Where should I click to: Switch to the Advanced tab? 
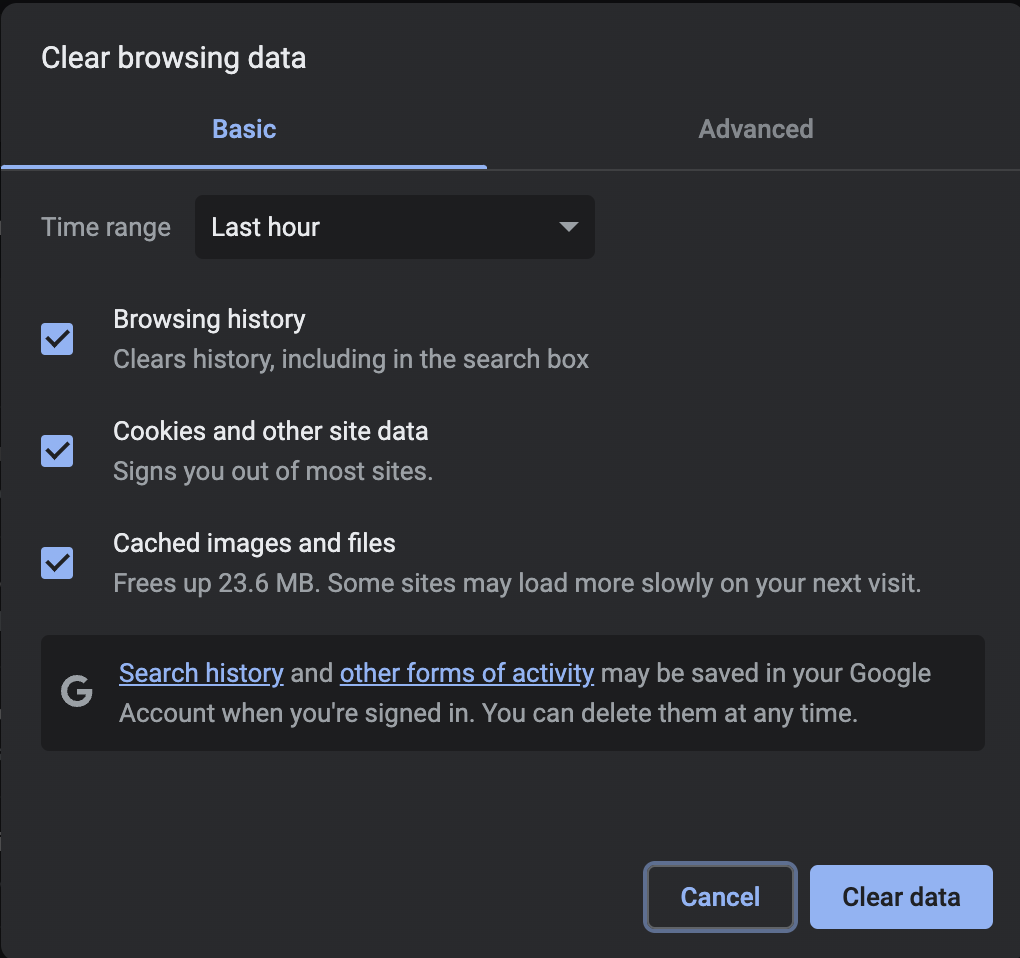[x=755, y=128]
